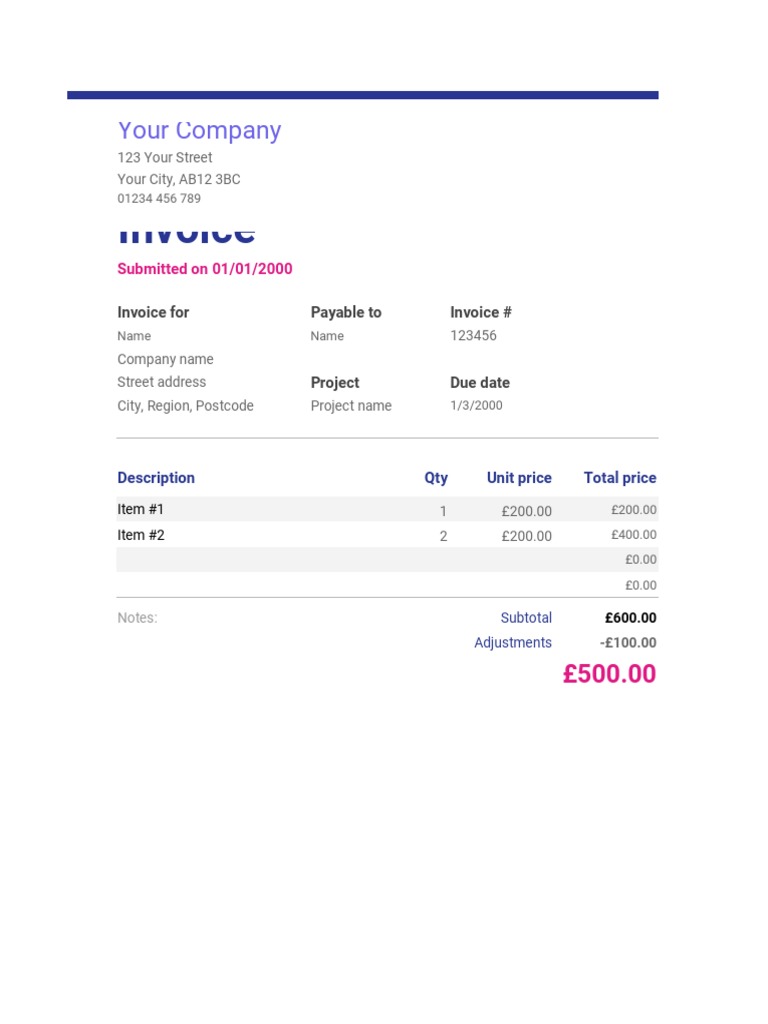Click the Your Company heading
This screenshot has width=768, height=1024.
pos(199,131)
